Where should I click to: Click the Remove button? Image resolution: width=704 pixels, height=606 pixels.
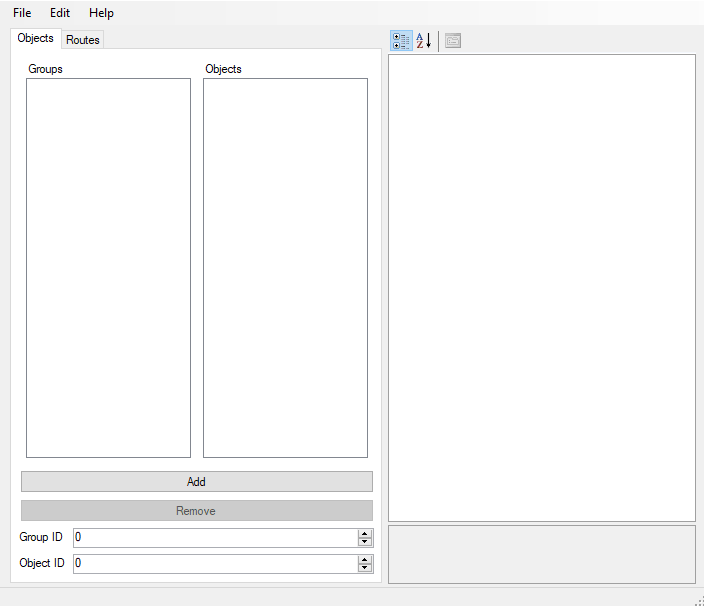(x=196, y=511)
